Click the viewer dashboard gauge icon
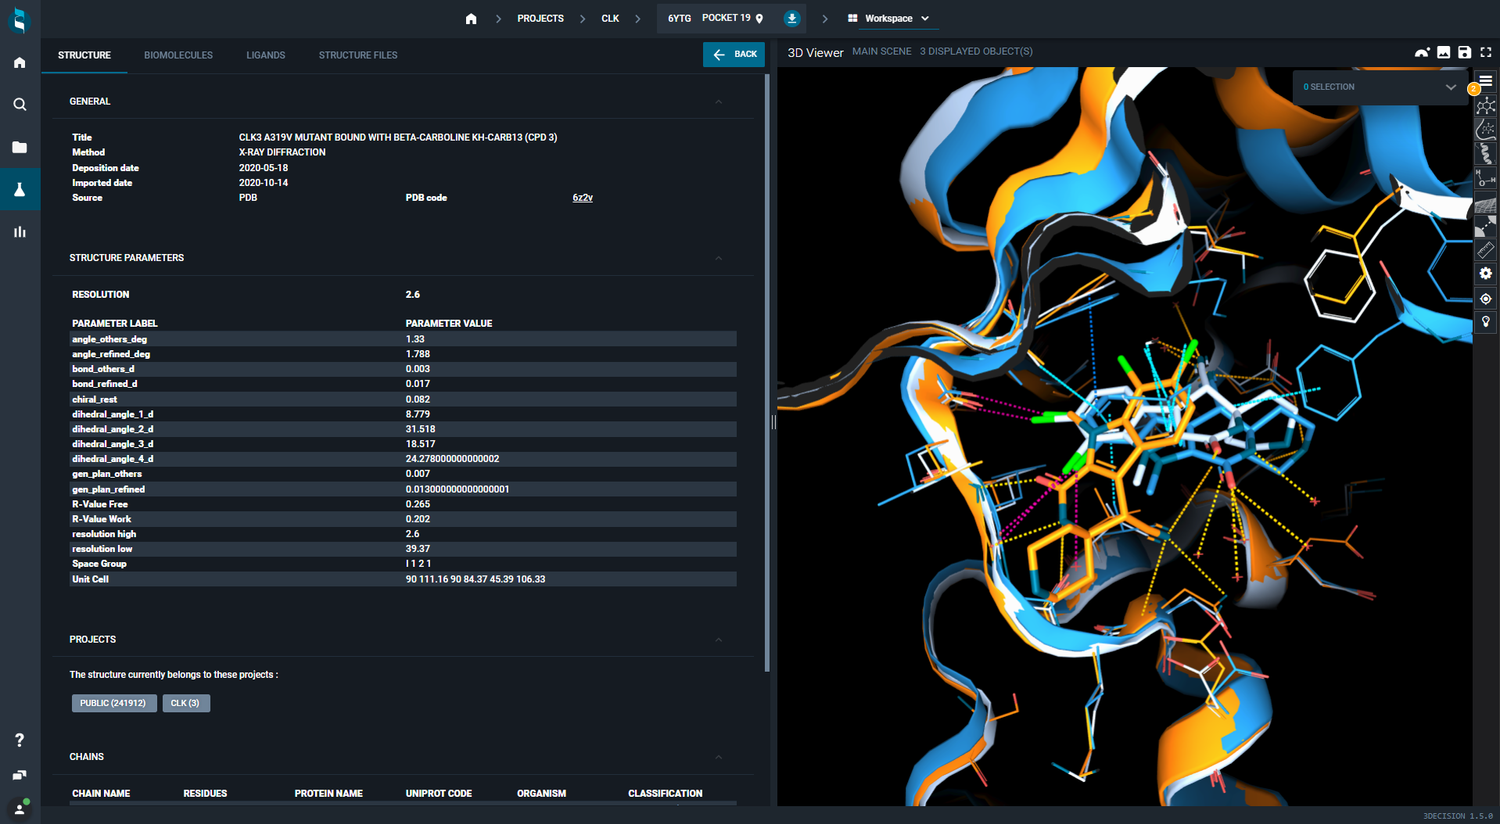The height and width of the screenshot is (824, 1500). (1422, 52)
